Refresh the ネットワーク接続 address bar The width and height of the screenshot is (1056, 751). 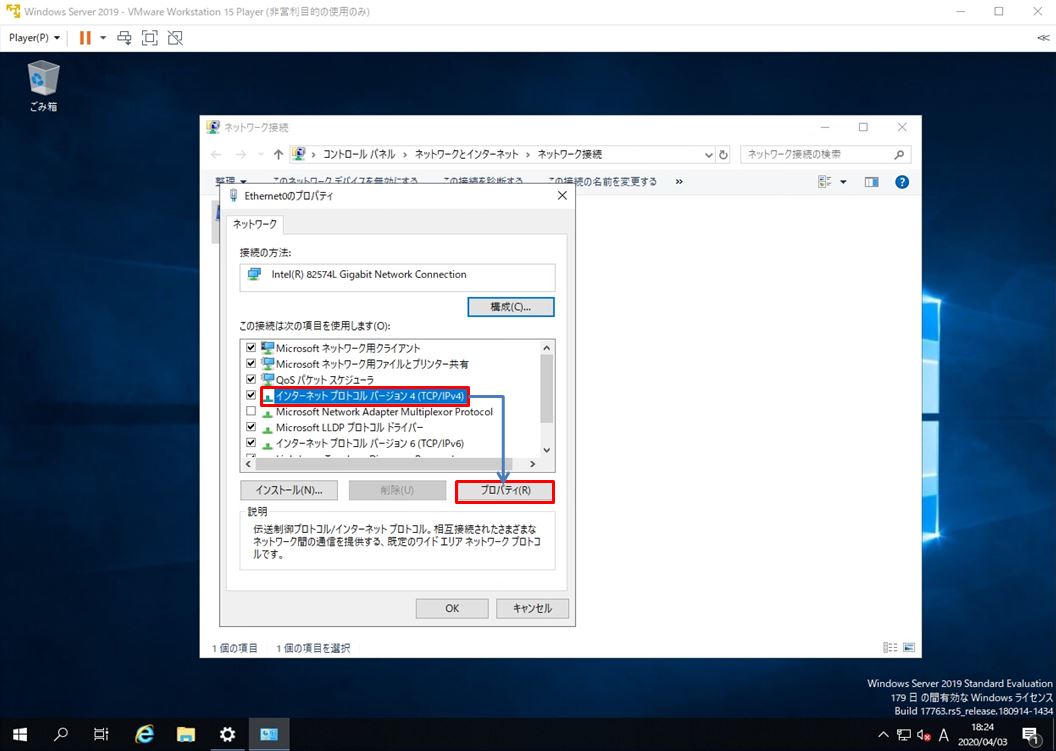(723, 154)
